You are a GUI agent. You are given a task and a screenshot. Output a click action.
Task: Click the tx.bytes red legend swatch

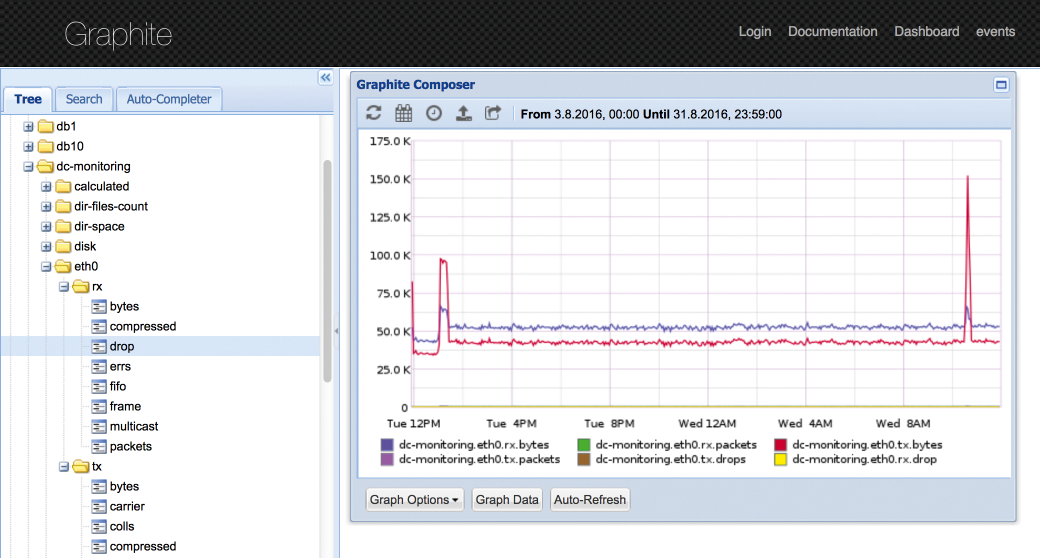coord(781,445)
